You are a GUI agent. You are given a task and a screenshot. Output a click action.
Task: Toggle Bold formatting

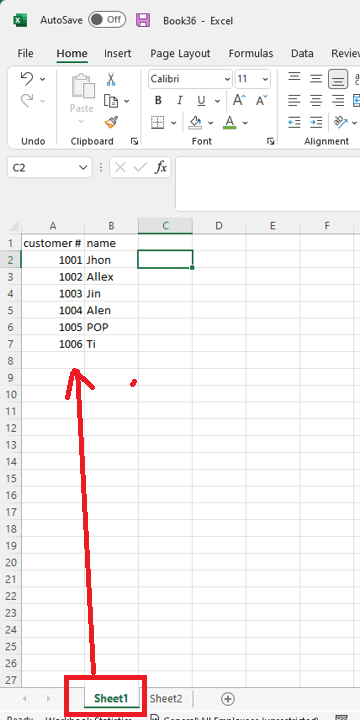(158, 101)
